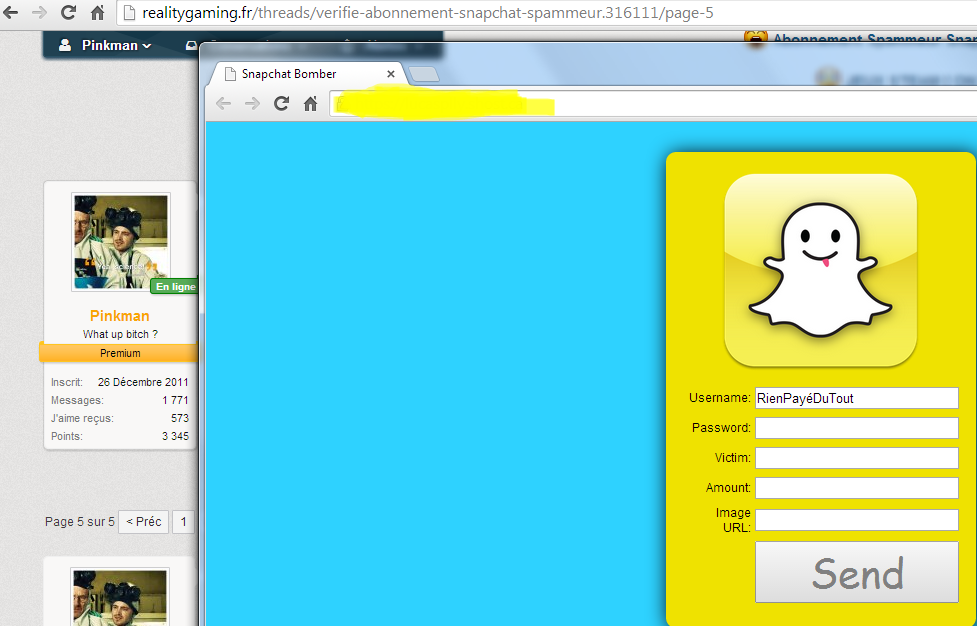Viewport: 977px width, 626px height.
Task: Go to the previous page with Préc
Action: coord(144,522)
